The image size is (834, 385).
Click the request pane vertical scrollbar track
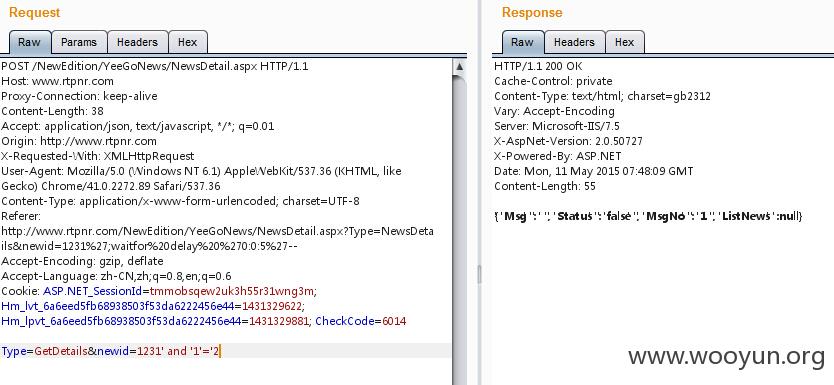tap(460, 229)
